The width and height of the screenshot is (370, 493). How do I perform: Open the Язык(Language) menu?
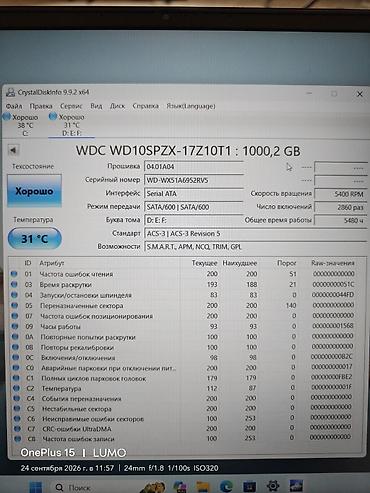[x=191, y=106]
